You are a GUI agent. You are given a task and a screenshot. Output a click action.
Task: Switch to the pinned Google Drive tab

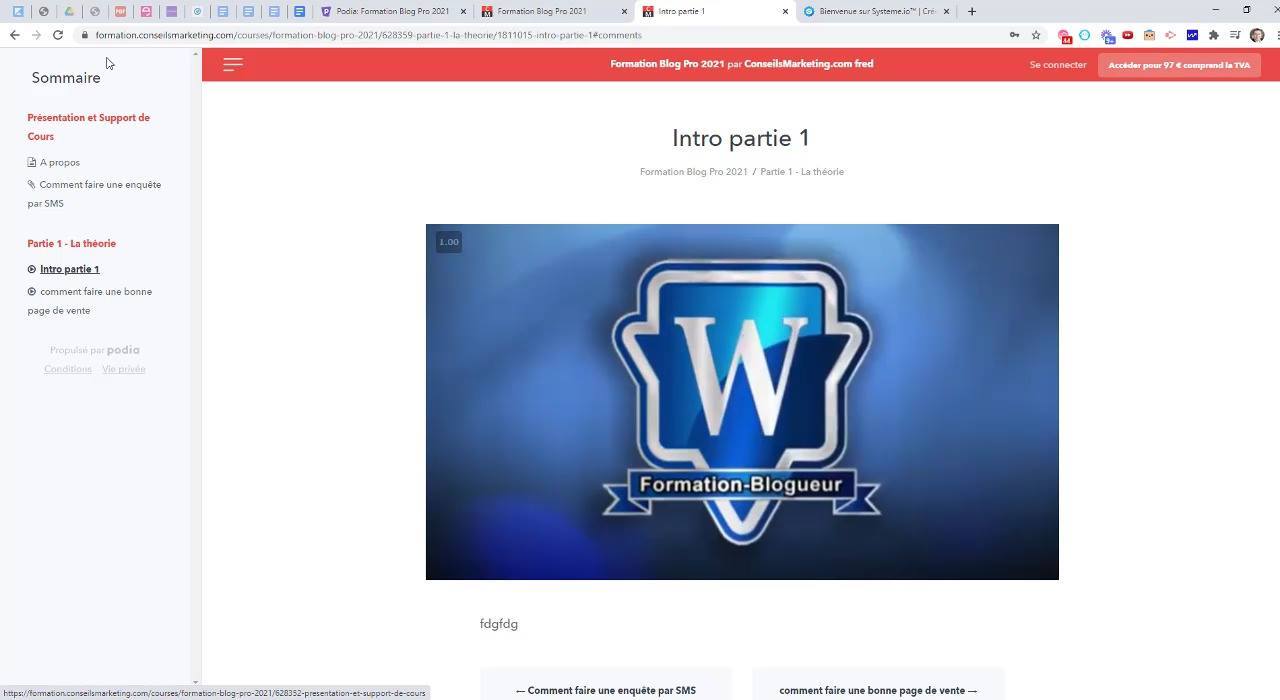[69, 11]
